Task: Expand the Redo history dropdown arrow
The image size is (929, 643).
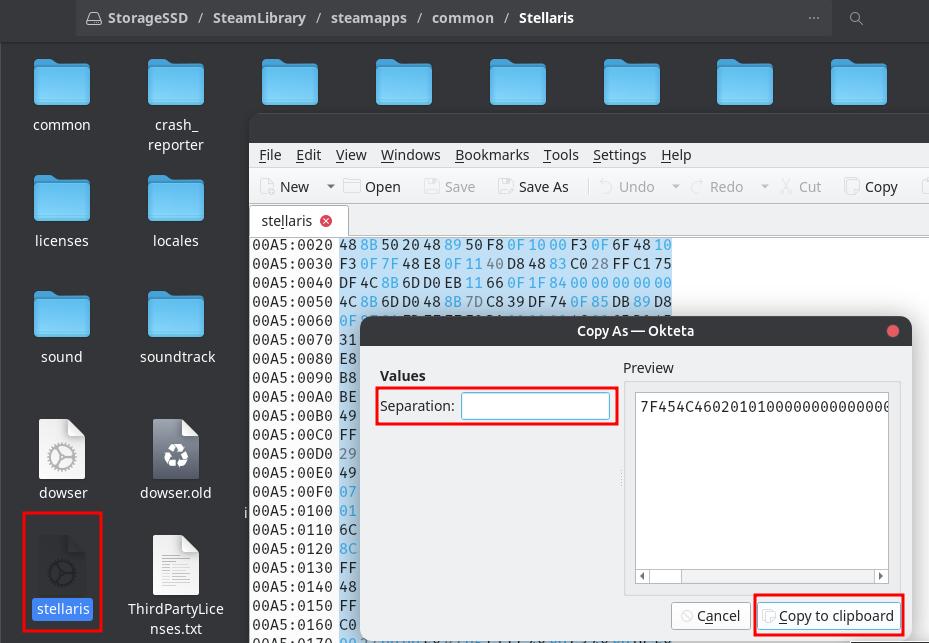Action: tap(765, 187)
